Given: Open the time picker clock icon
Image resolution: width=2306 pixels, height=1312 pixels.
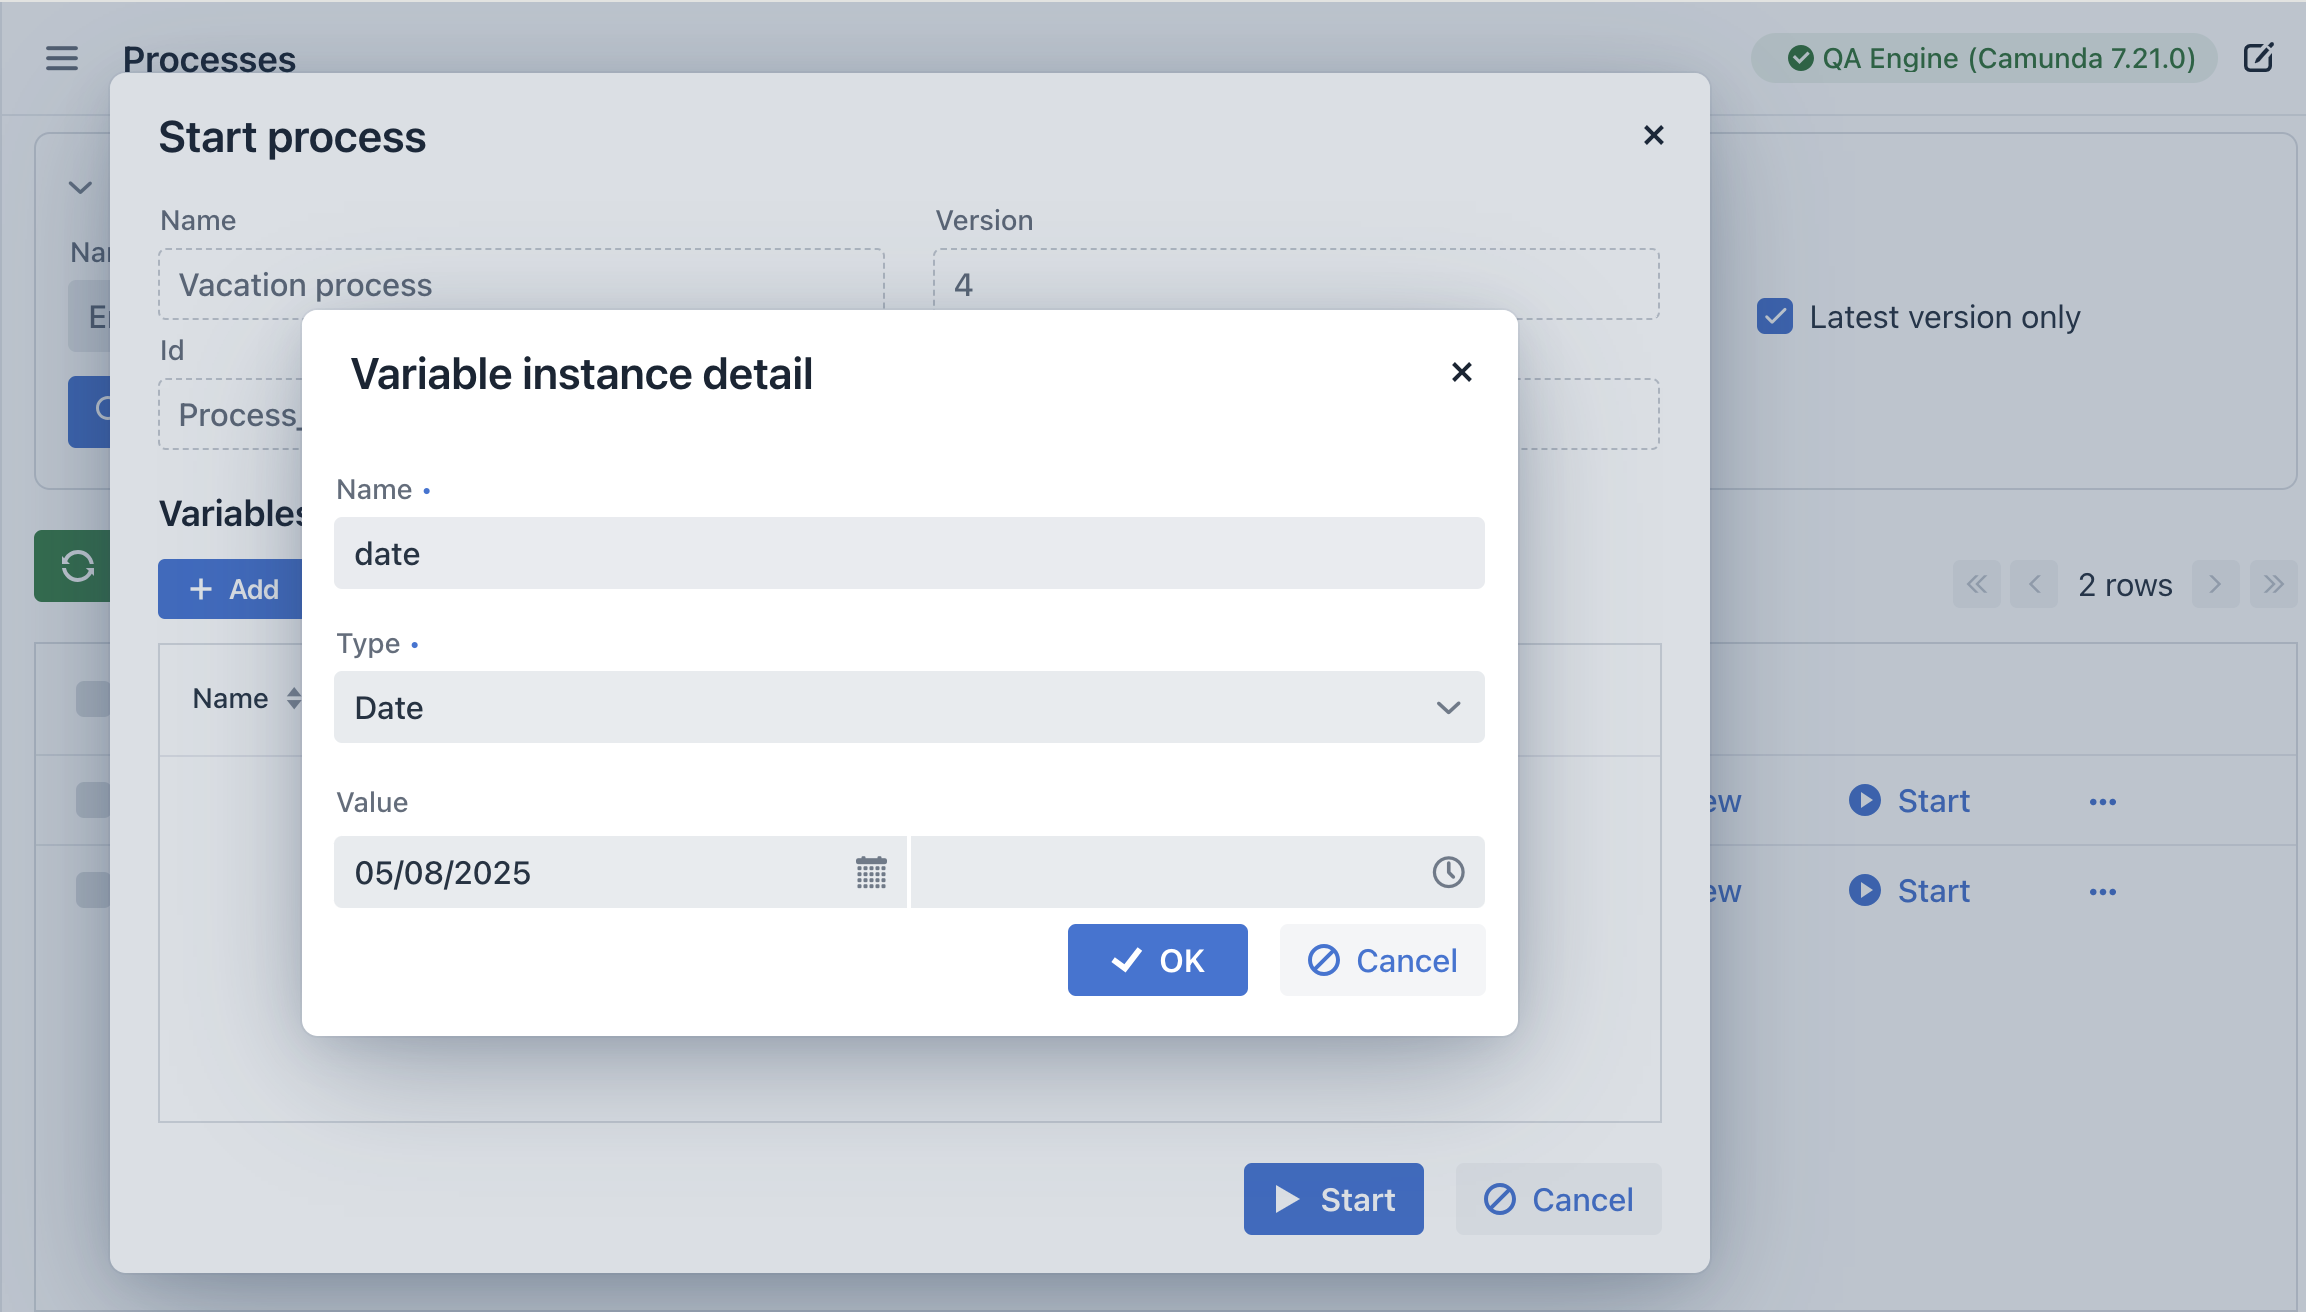Looking at the screenshot, I should click(1448, 872).
